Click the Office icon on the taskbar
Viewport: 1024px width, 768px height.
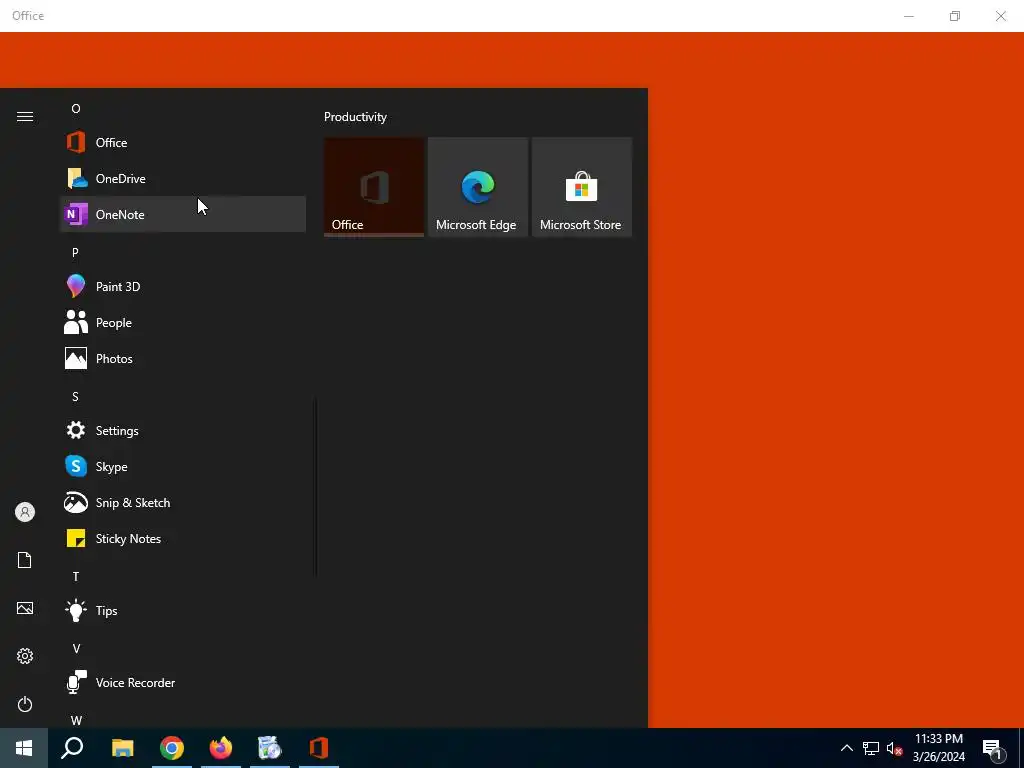click(319, 748)
